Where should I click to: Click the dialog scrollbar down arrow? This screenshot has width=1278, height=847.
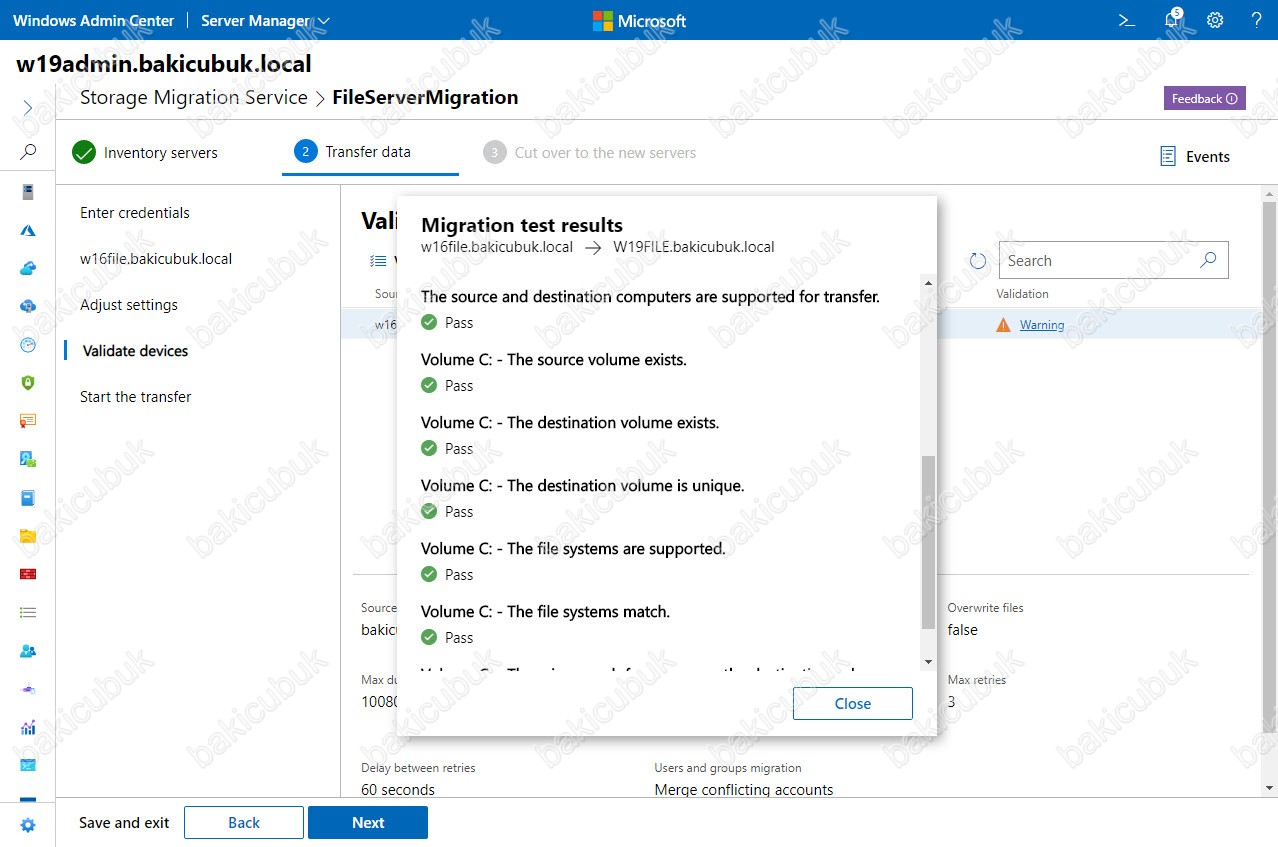928,662
